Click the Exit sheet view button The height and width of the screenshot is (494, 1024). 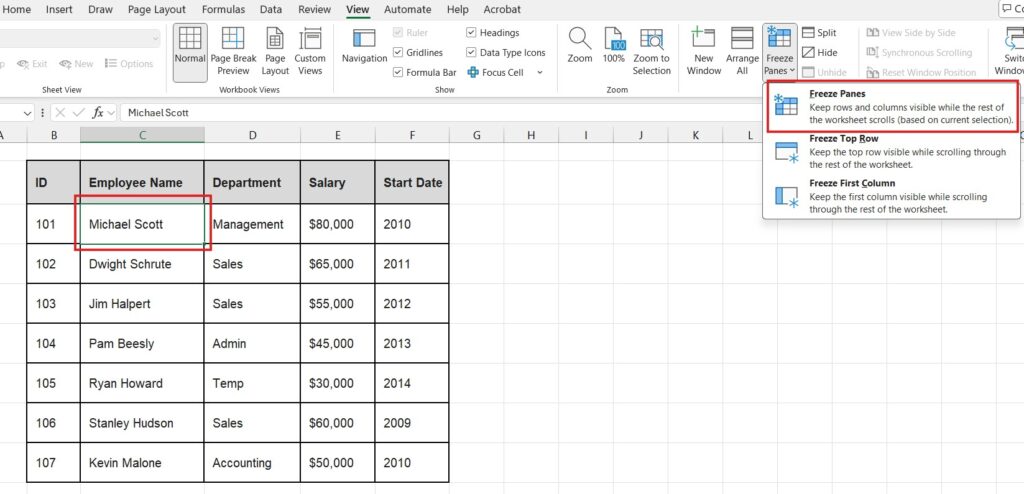pyautogui.click(x=32, y=64)
